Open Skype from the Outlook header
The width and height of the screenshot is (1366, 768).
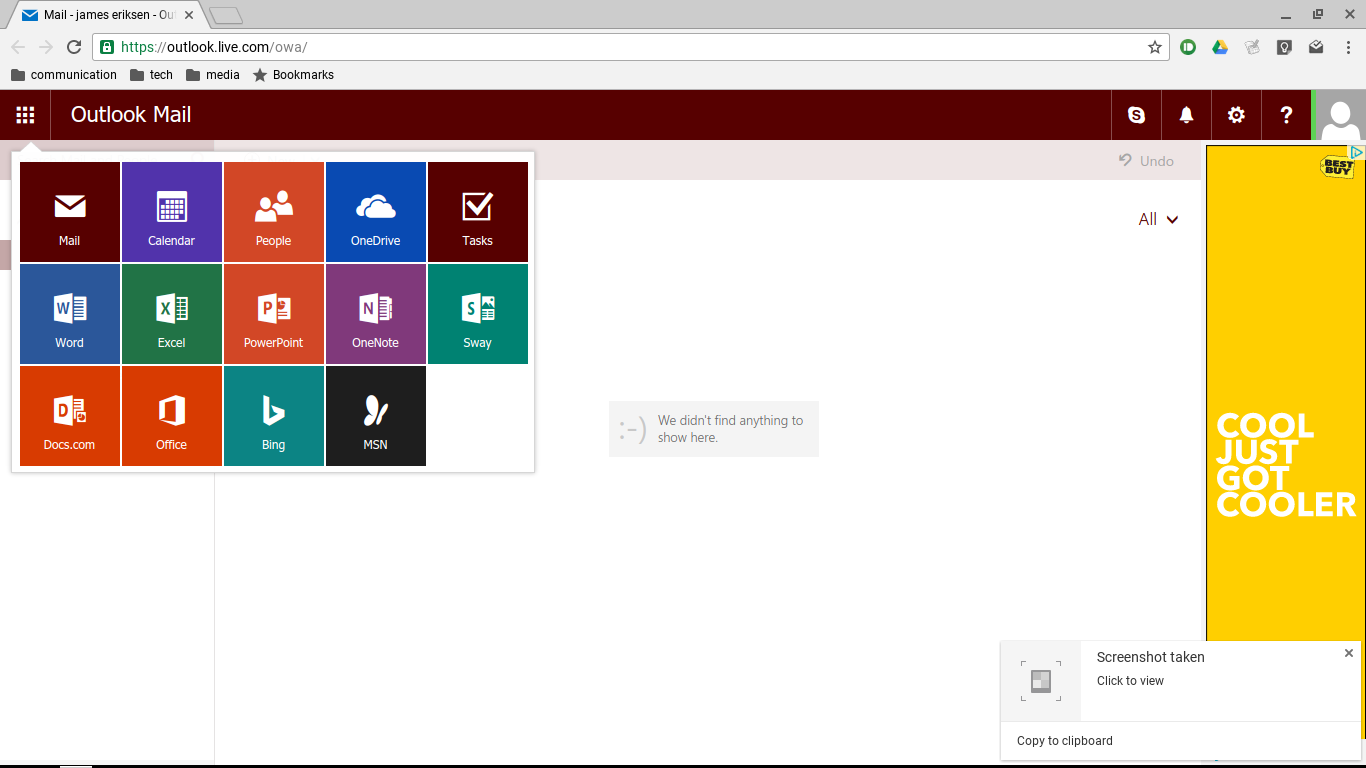[1136, 115]
